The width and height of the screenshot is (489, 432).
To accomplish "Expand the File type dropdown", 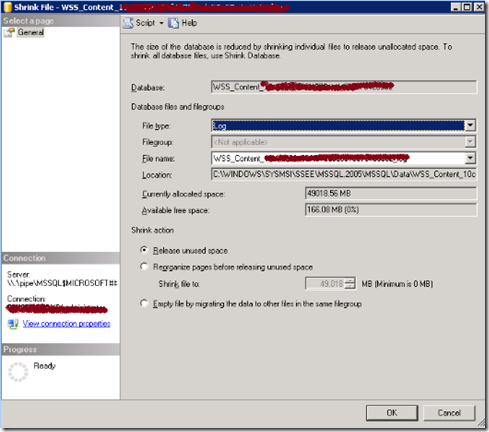I will pyautogui.click(x=470, y=125).
